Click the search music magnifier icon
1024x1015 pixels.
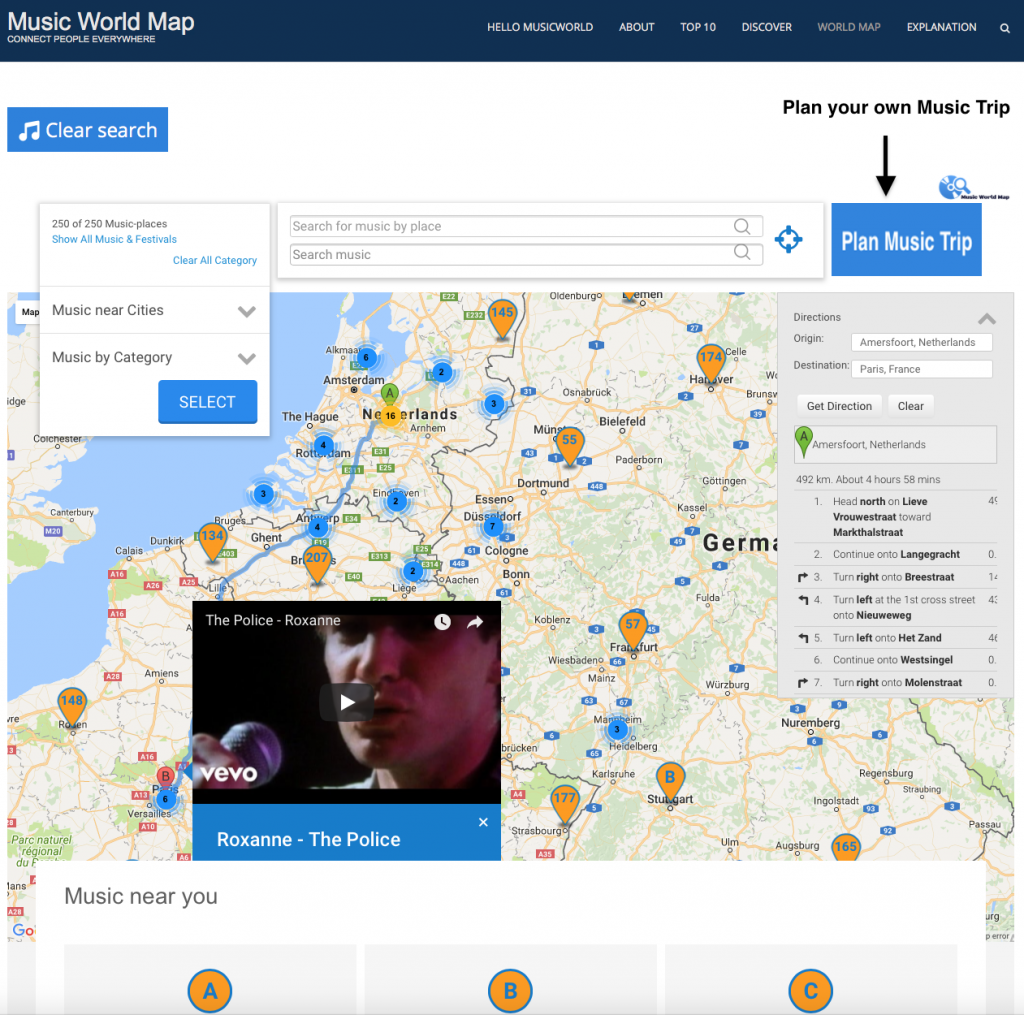tap(742, 254)
